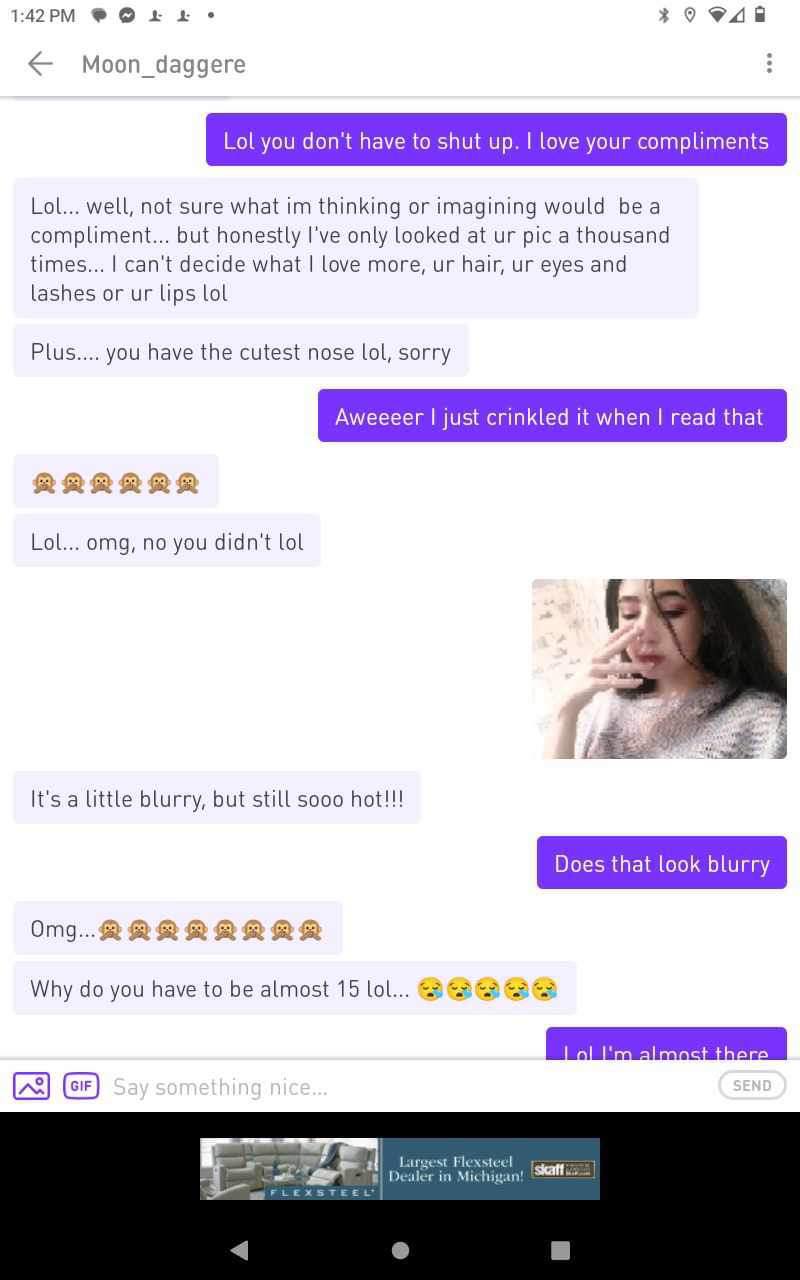Tap the Android recent apps square
This screenshot has height=1280, width=800.
pyautogui.click(x=561, y=1250)
